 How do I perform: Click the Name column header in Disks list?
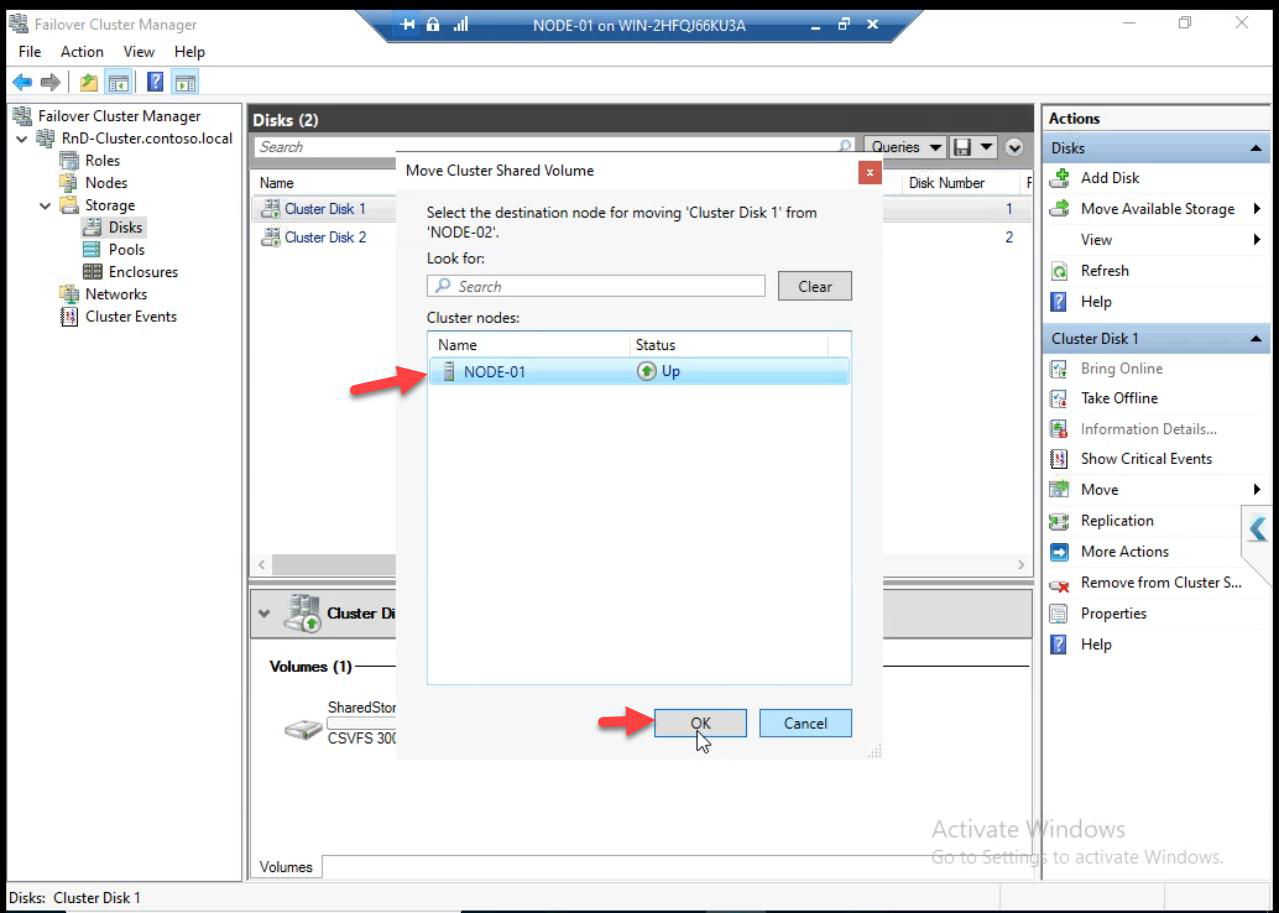point(277,183)
